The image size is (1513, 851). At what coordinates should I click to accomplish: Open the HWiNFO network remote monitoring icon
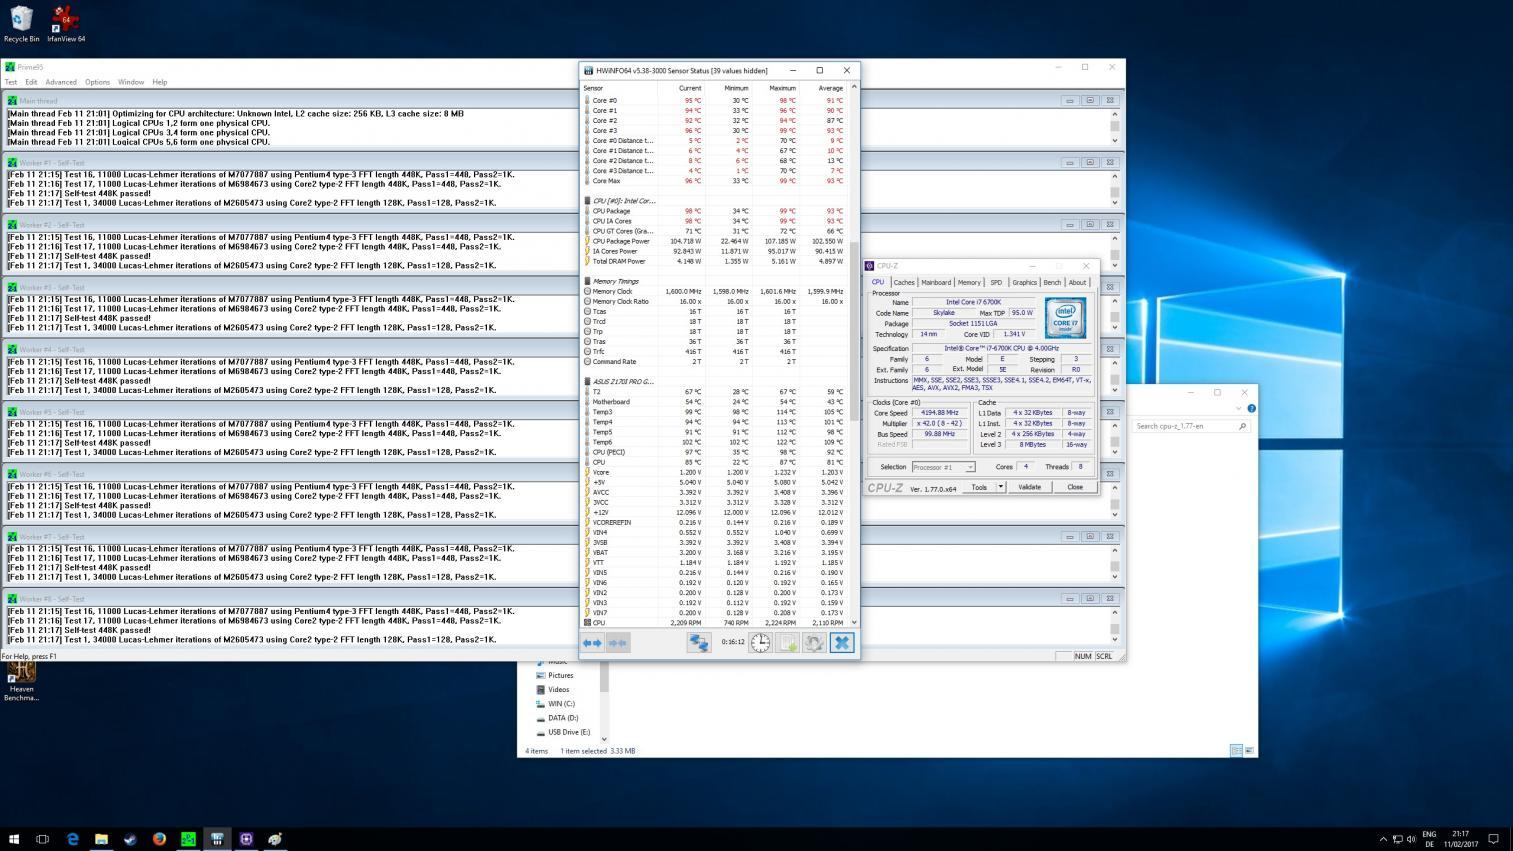click(698, 643)
